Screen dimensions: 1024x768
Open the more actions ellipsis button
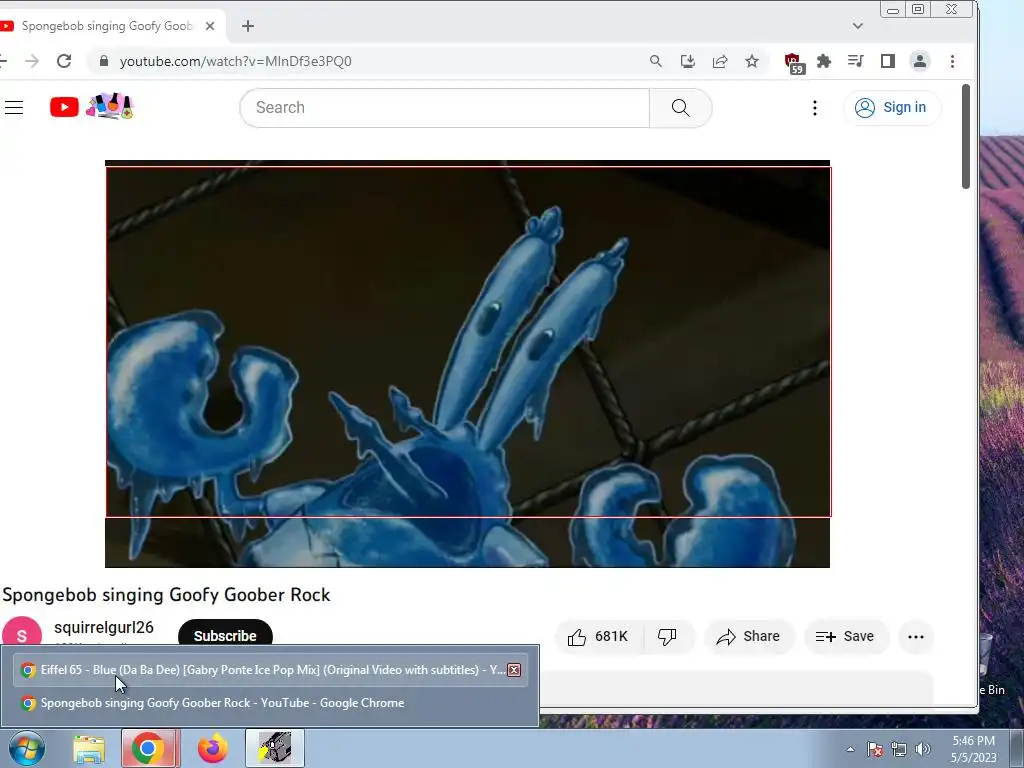click(916, 637)
